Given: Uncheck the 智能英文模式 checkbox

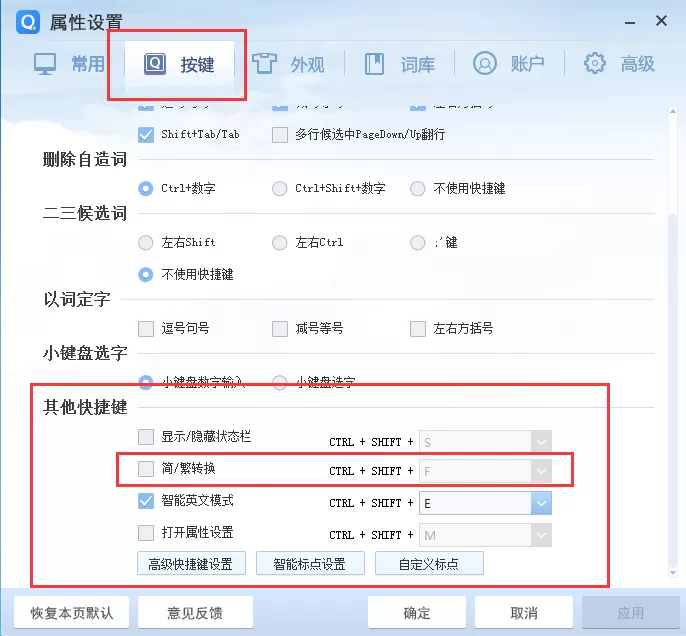Looking at the screenshot, I should tap(146, 501).
